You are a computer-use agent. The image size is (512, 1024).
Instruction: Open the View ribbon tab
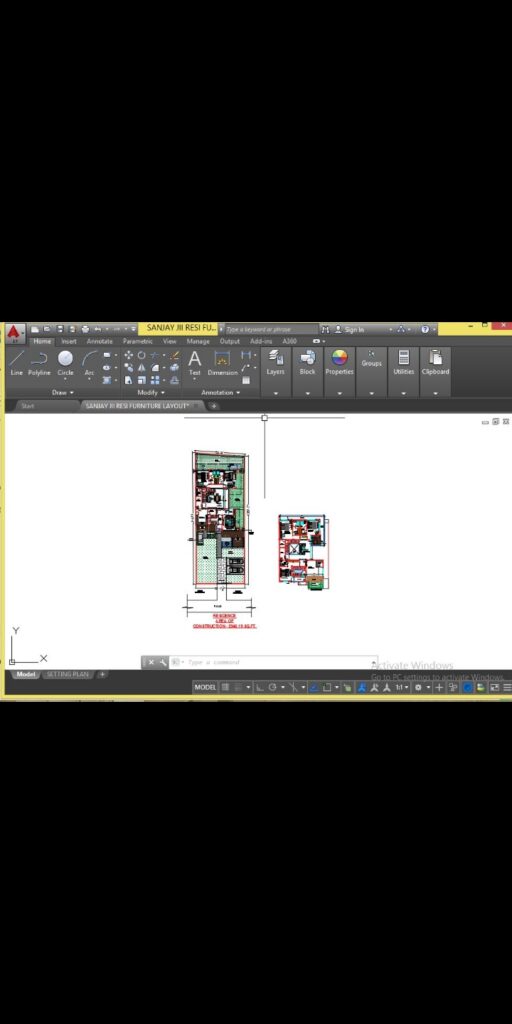coord(170,341)
